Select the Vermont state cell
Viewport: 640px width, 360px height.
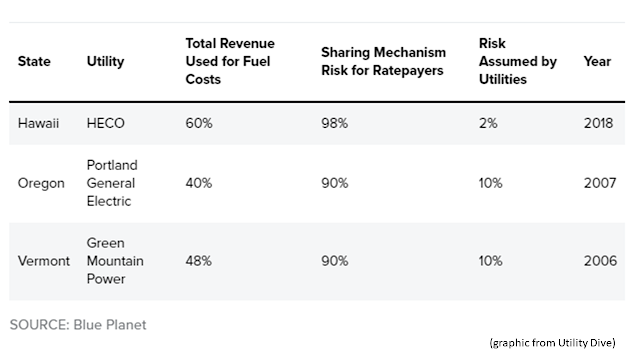(44, 261)
